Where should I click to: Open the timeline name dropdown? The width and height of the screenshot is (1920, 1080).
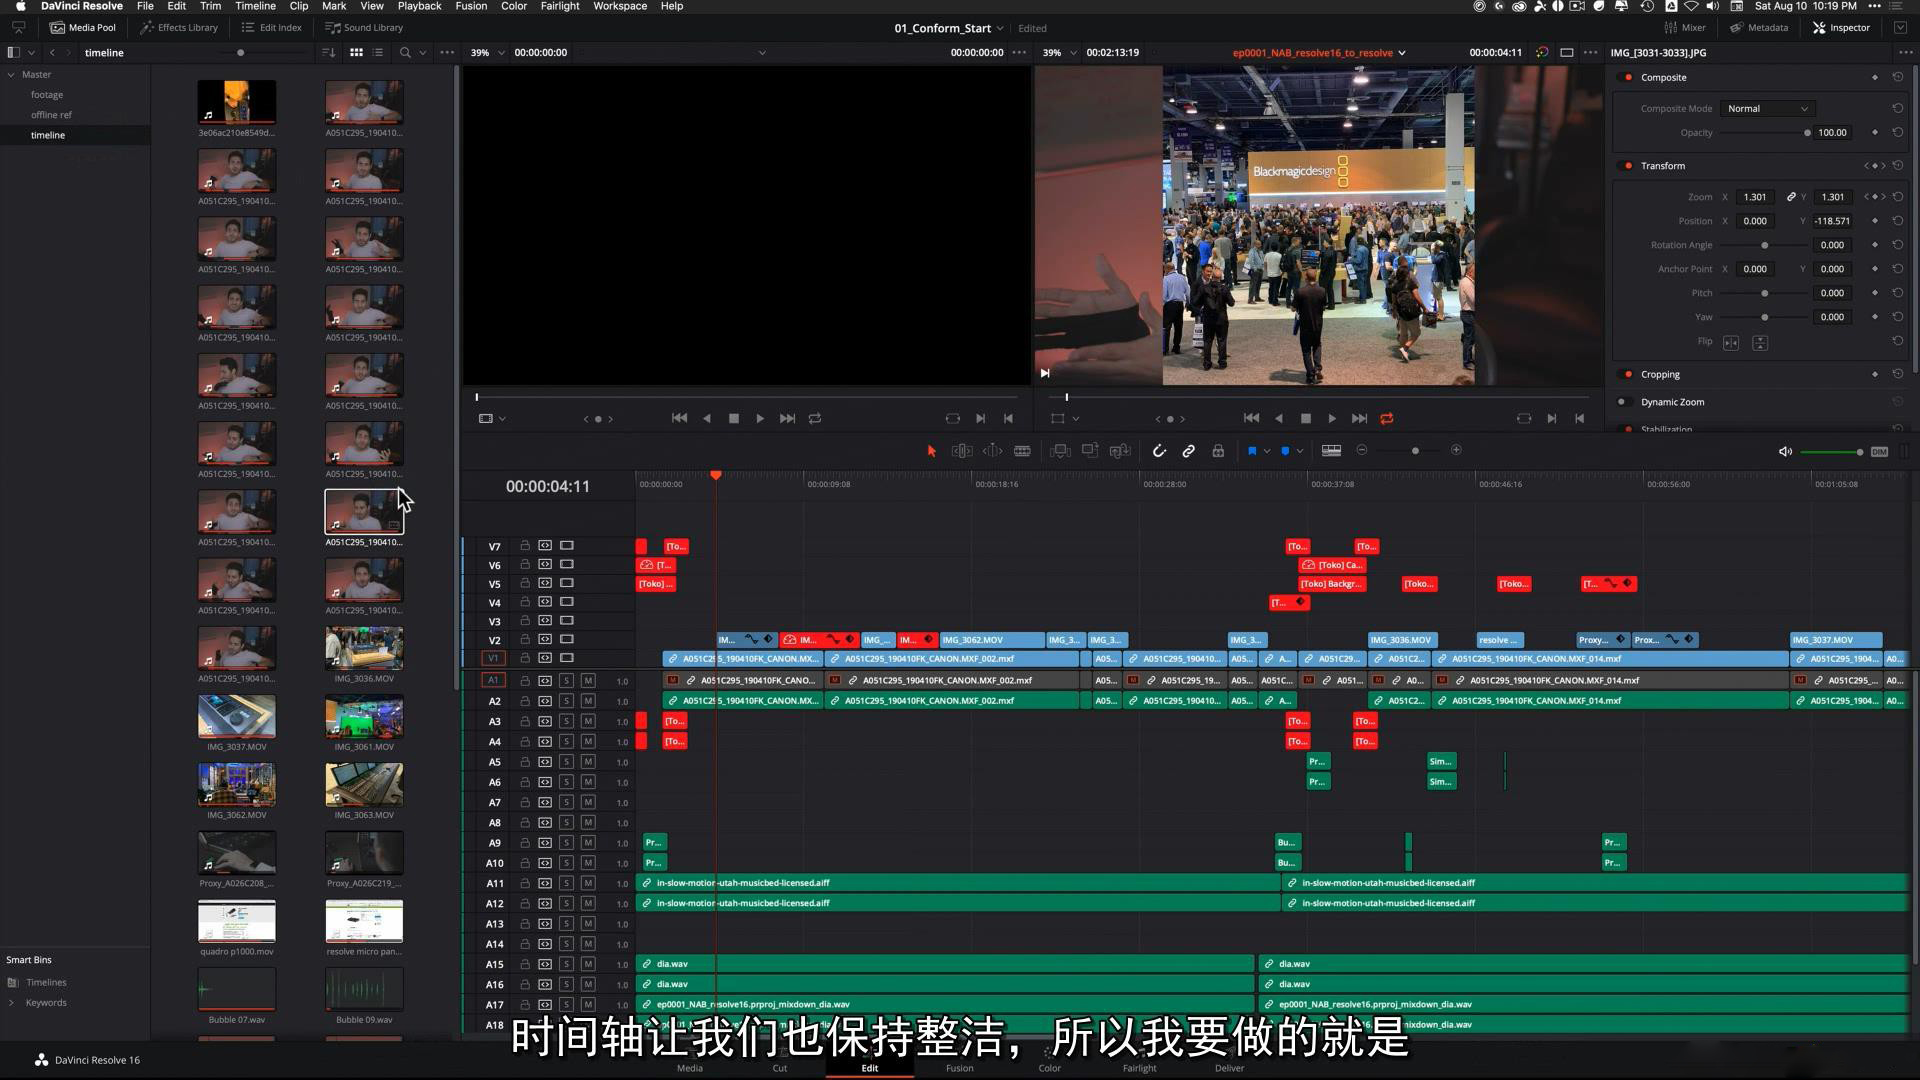click(1401, 53)
